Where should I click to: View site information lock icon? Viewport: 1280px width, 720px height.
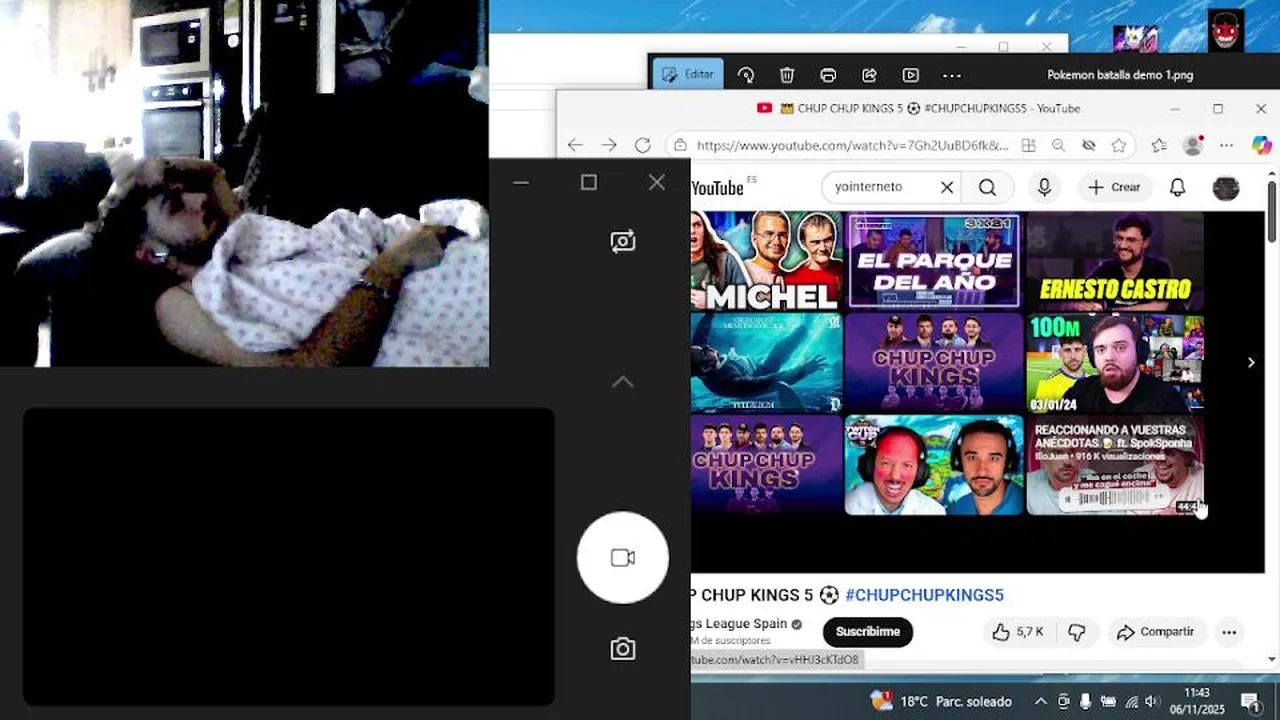coord(680,145)
